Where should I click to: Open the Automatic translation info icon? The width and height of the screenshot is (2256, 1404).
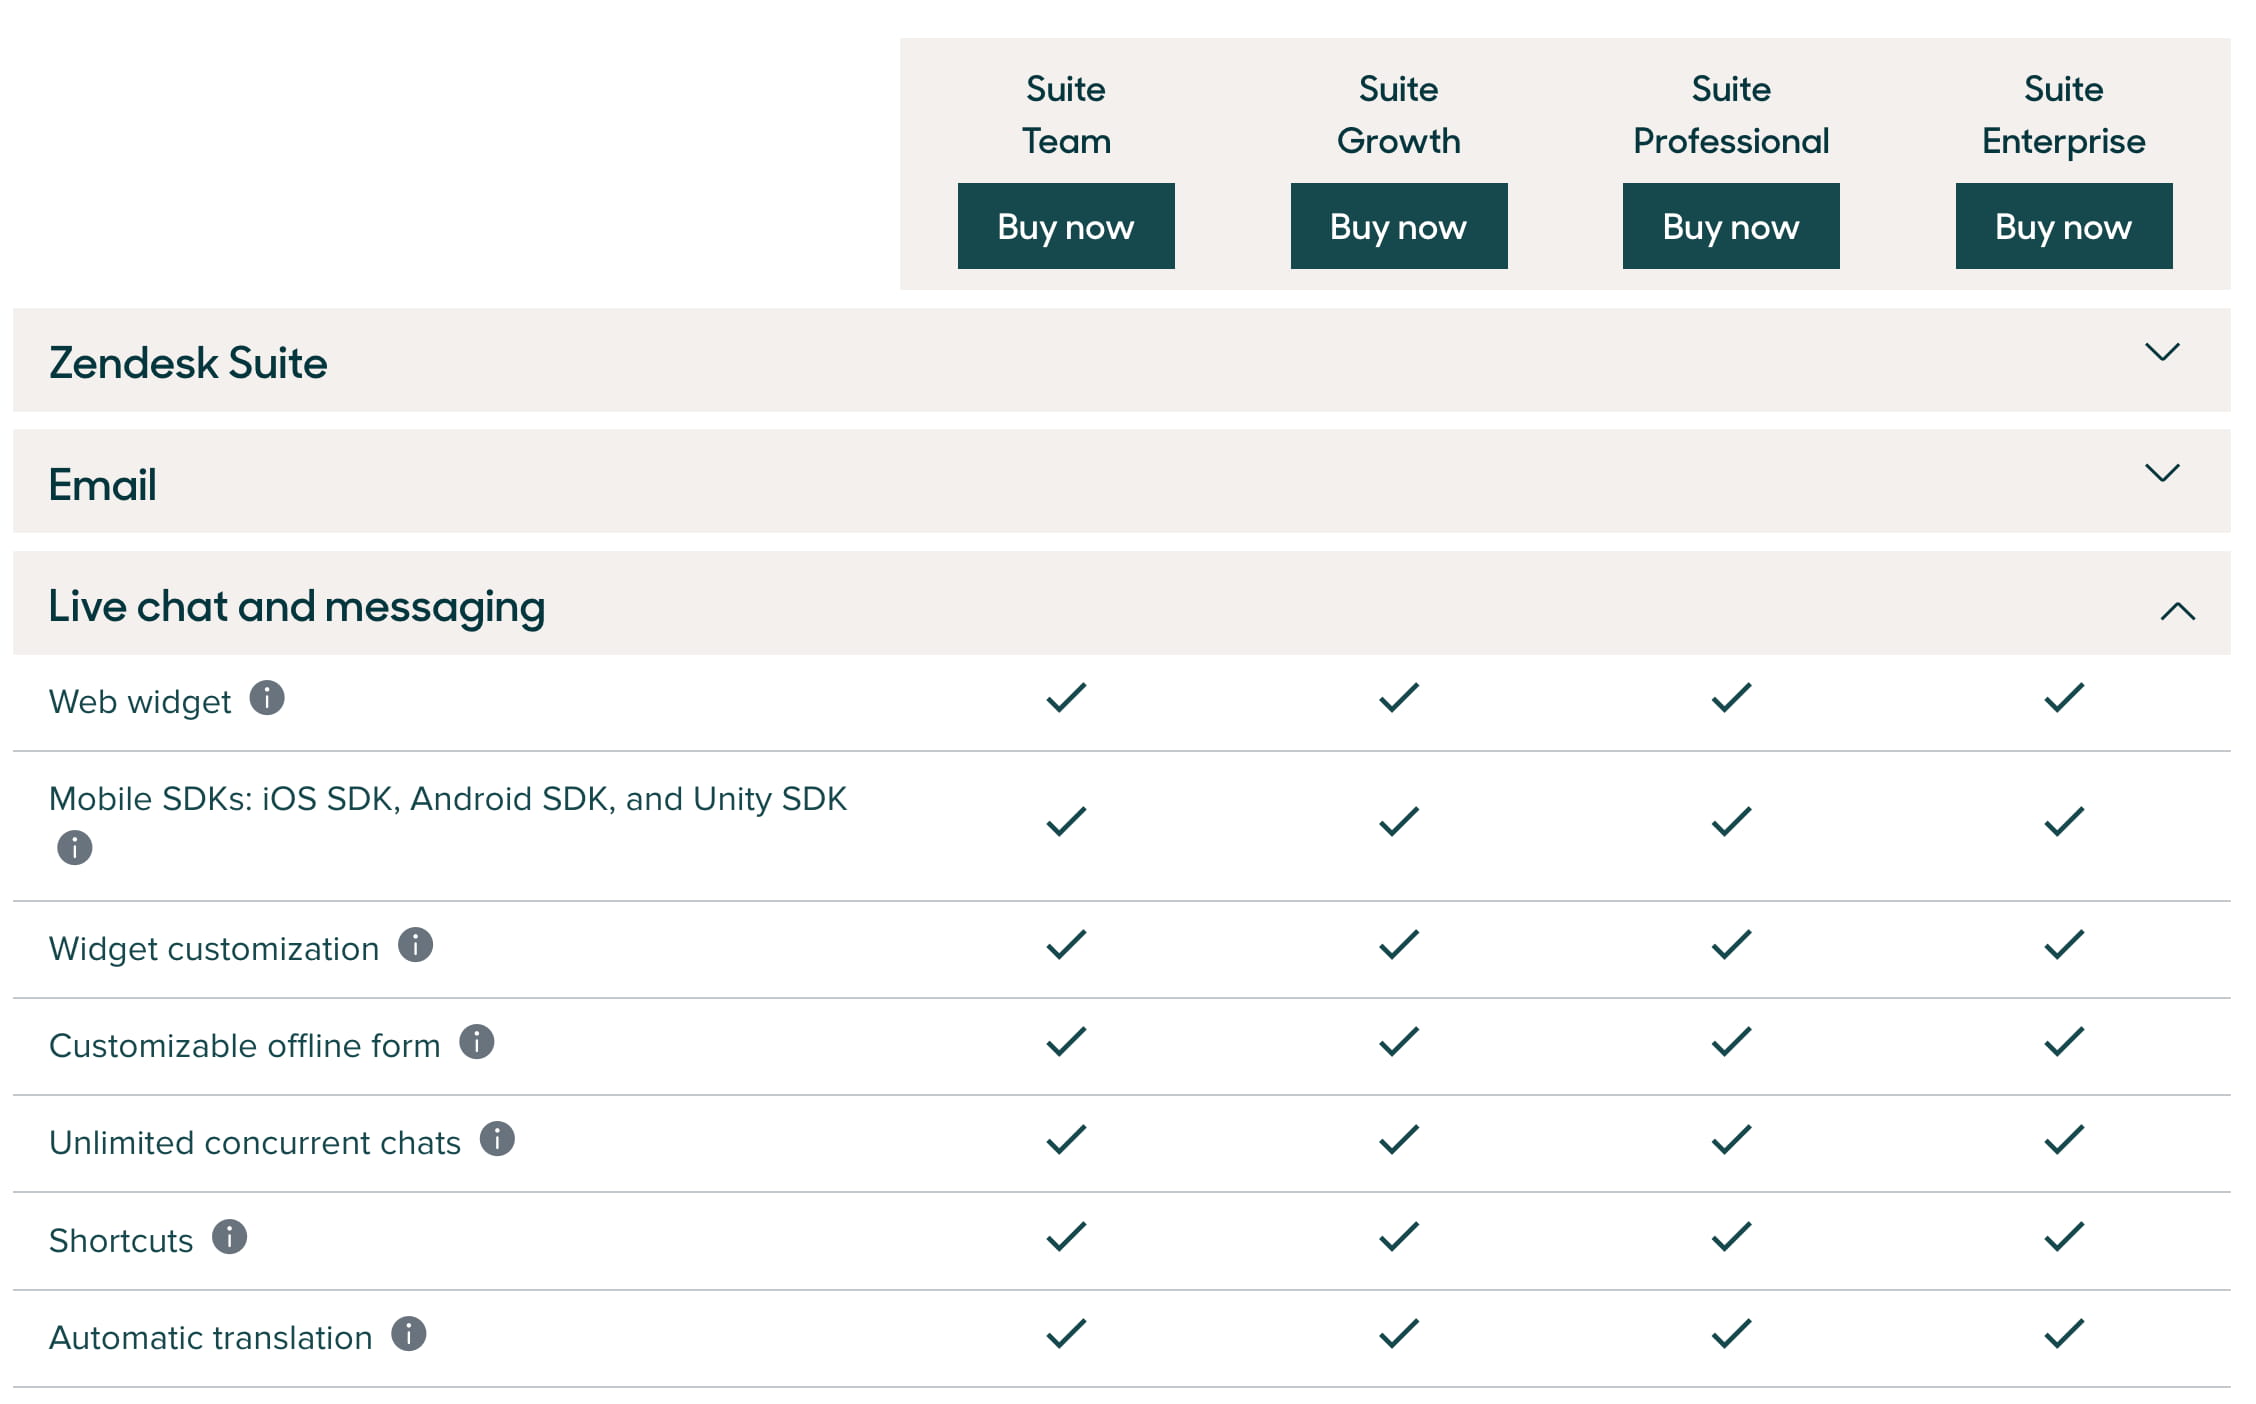pyautogui.click(x=408, y=1334)
